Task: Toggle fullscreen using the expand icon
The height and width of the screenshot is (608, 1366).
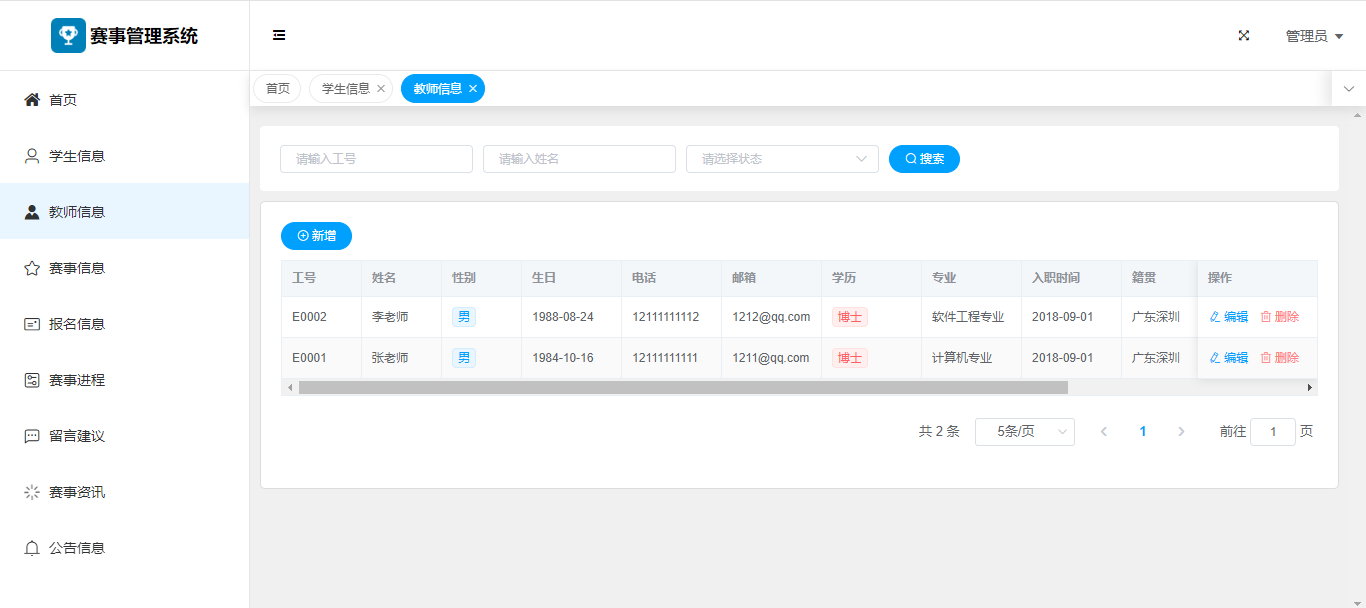Action: click(x=1244, y=36)
